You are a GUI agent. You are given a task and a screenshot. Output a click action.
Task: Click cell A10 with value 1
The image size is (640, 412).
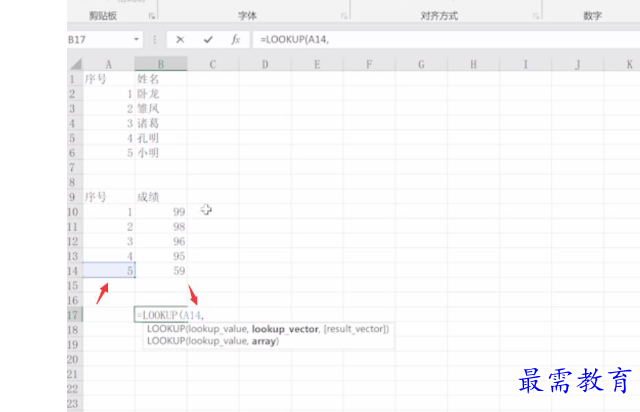pos(109,212)
